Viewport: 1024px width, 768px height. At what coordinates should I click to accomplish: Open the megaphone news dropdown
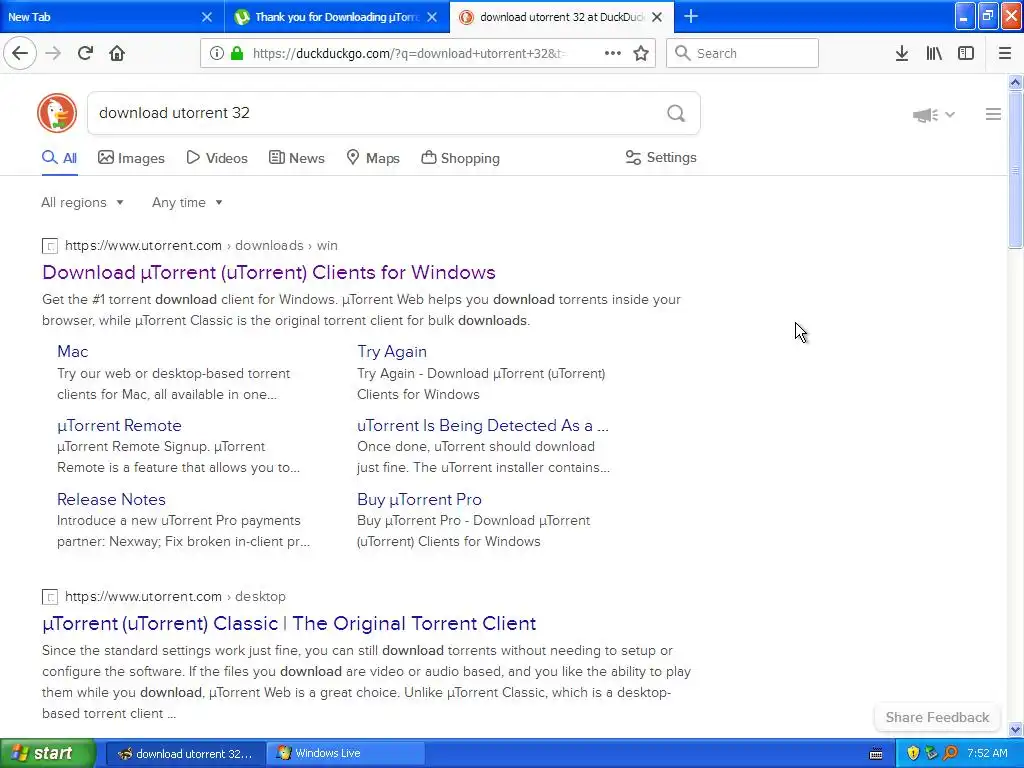tap(934, 115)
